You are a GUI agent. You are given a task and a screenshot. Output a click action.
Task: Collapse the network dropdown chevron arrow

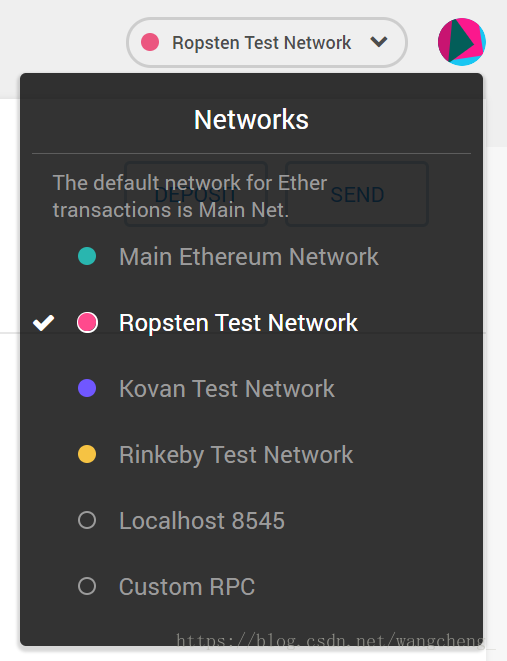[378, 42]
